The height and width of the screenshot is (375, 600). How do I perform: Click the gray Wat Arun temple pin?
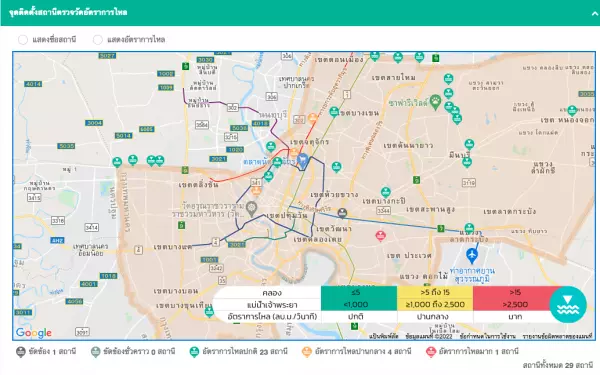coord(251,209)
